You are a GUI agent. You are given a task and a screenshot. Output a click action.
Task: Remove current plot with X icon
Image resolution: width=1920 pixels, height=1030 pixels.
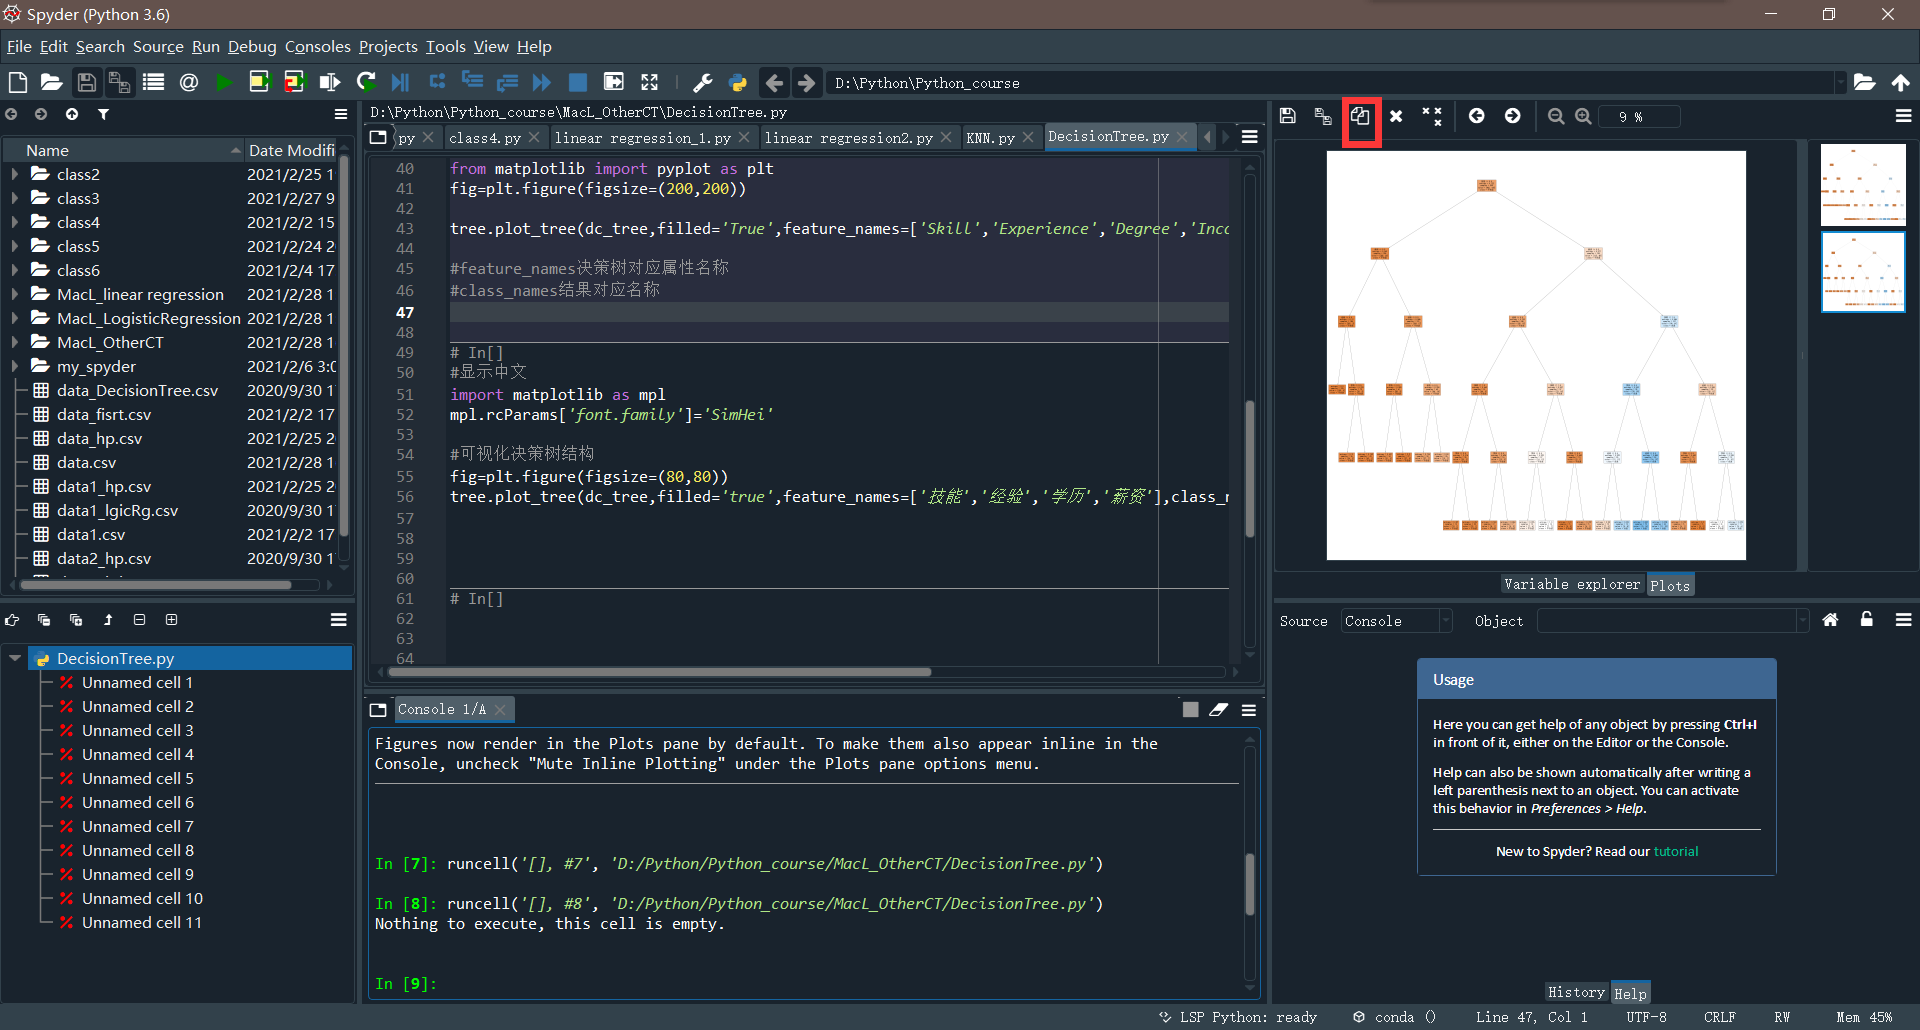(x=1396, y=116)
